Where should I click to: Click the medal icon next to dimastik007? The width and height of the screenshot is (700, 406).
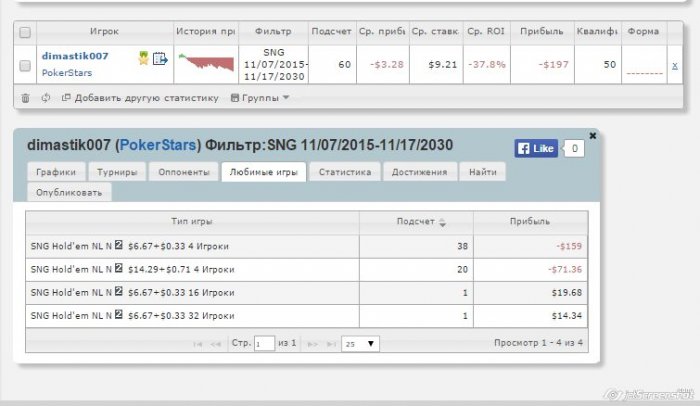143,58
